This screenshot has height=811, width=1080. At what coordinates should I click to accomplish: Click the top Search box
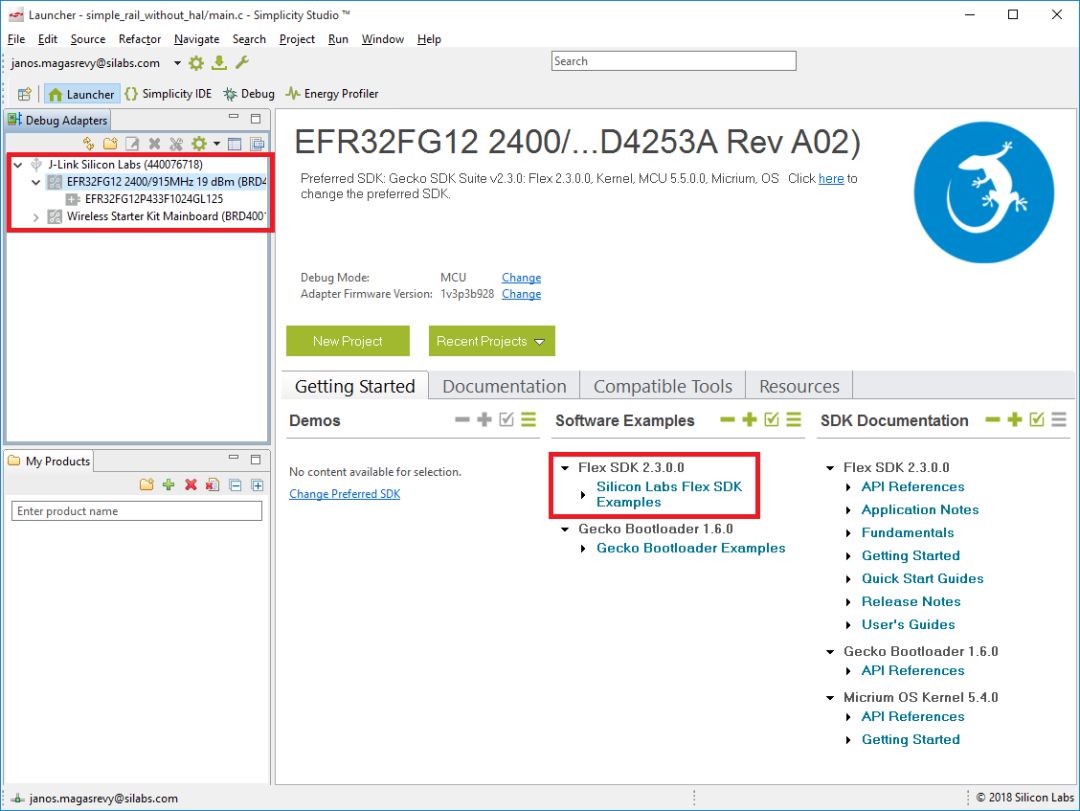[674, 61]
